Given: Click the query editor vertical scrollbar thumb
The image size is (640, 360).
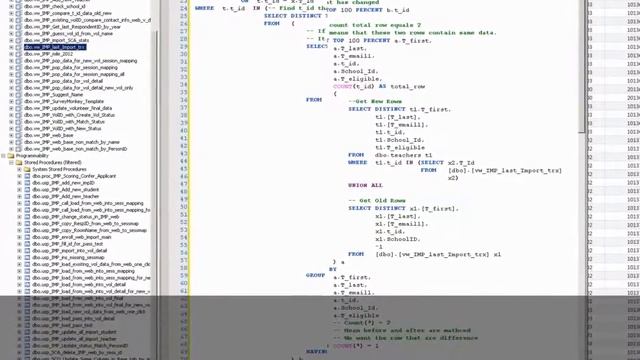Looking at the screenshot, I should [x=582, y=65].
